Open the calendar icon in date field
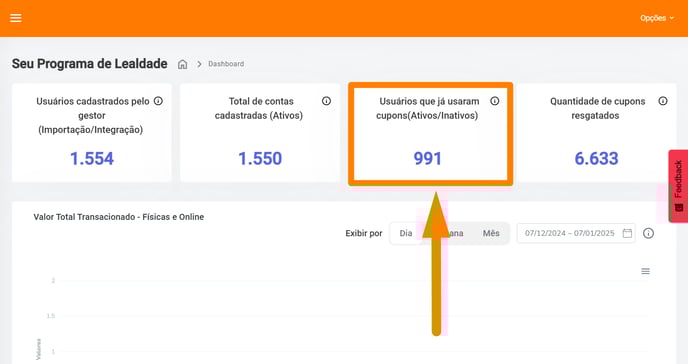The height and width of the screenshot is (364, 688). 627,233
